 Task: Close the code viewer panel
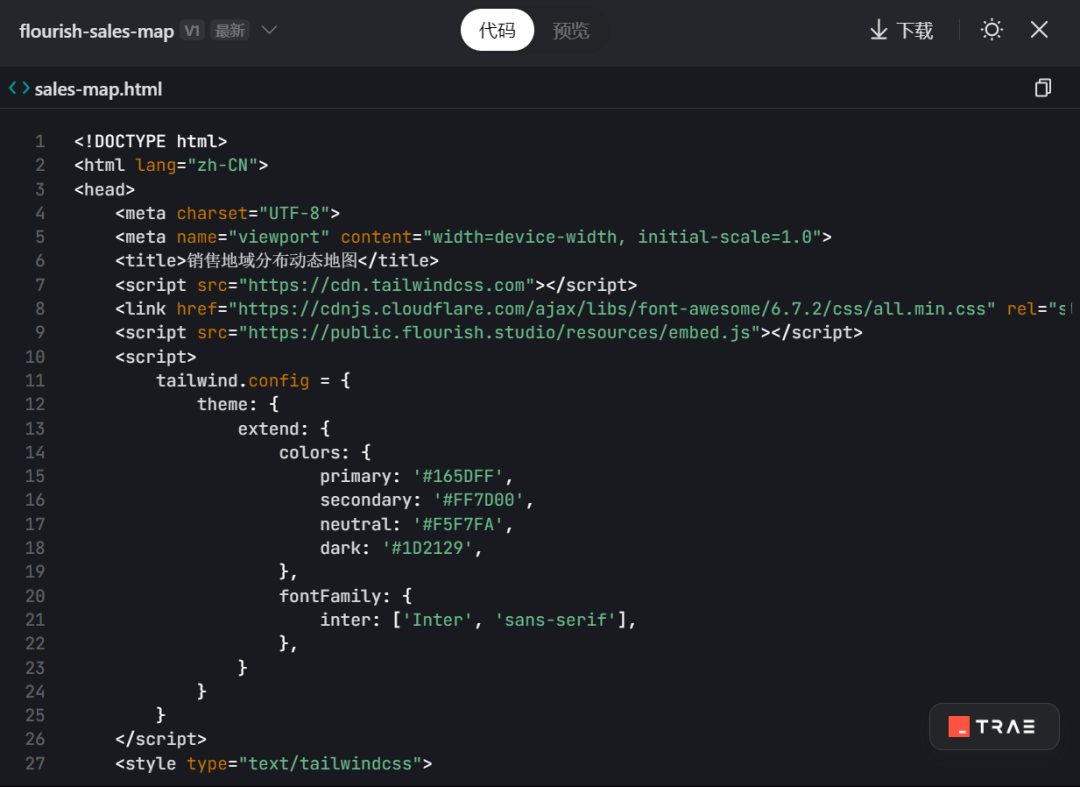pos(1039,30)
